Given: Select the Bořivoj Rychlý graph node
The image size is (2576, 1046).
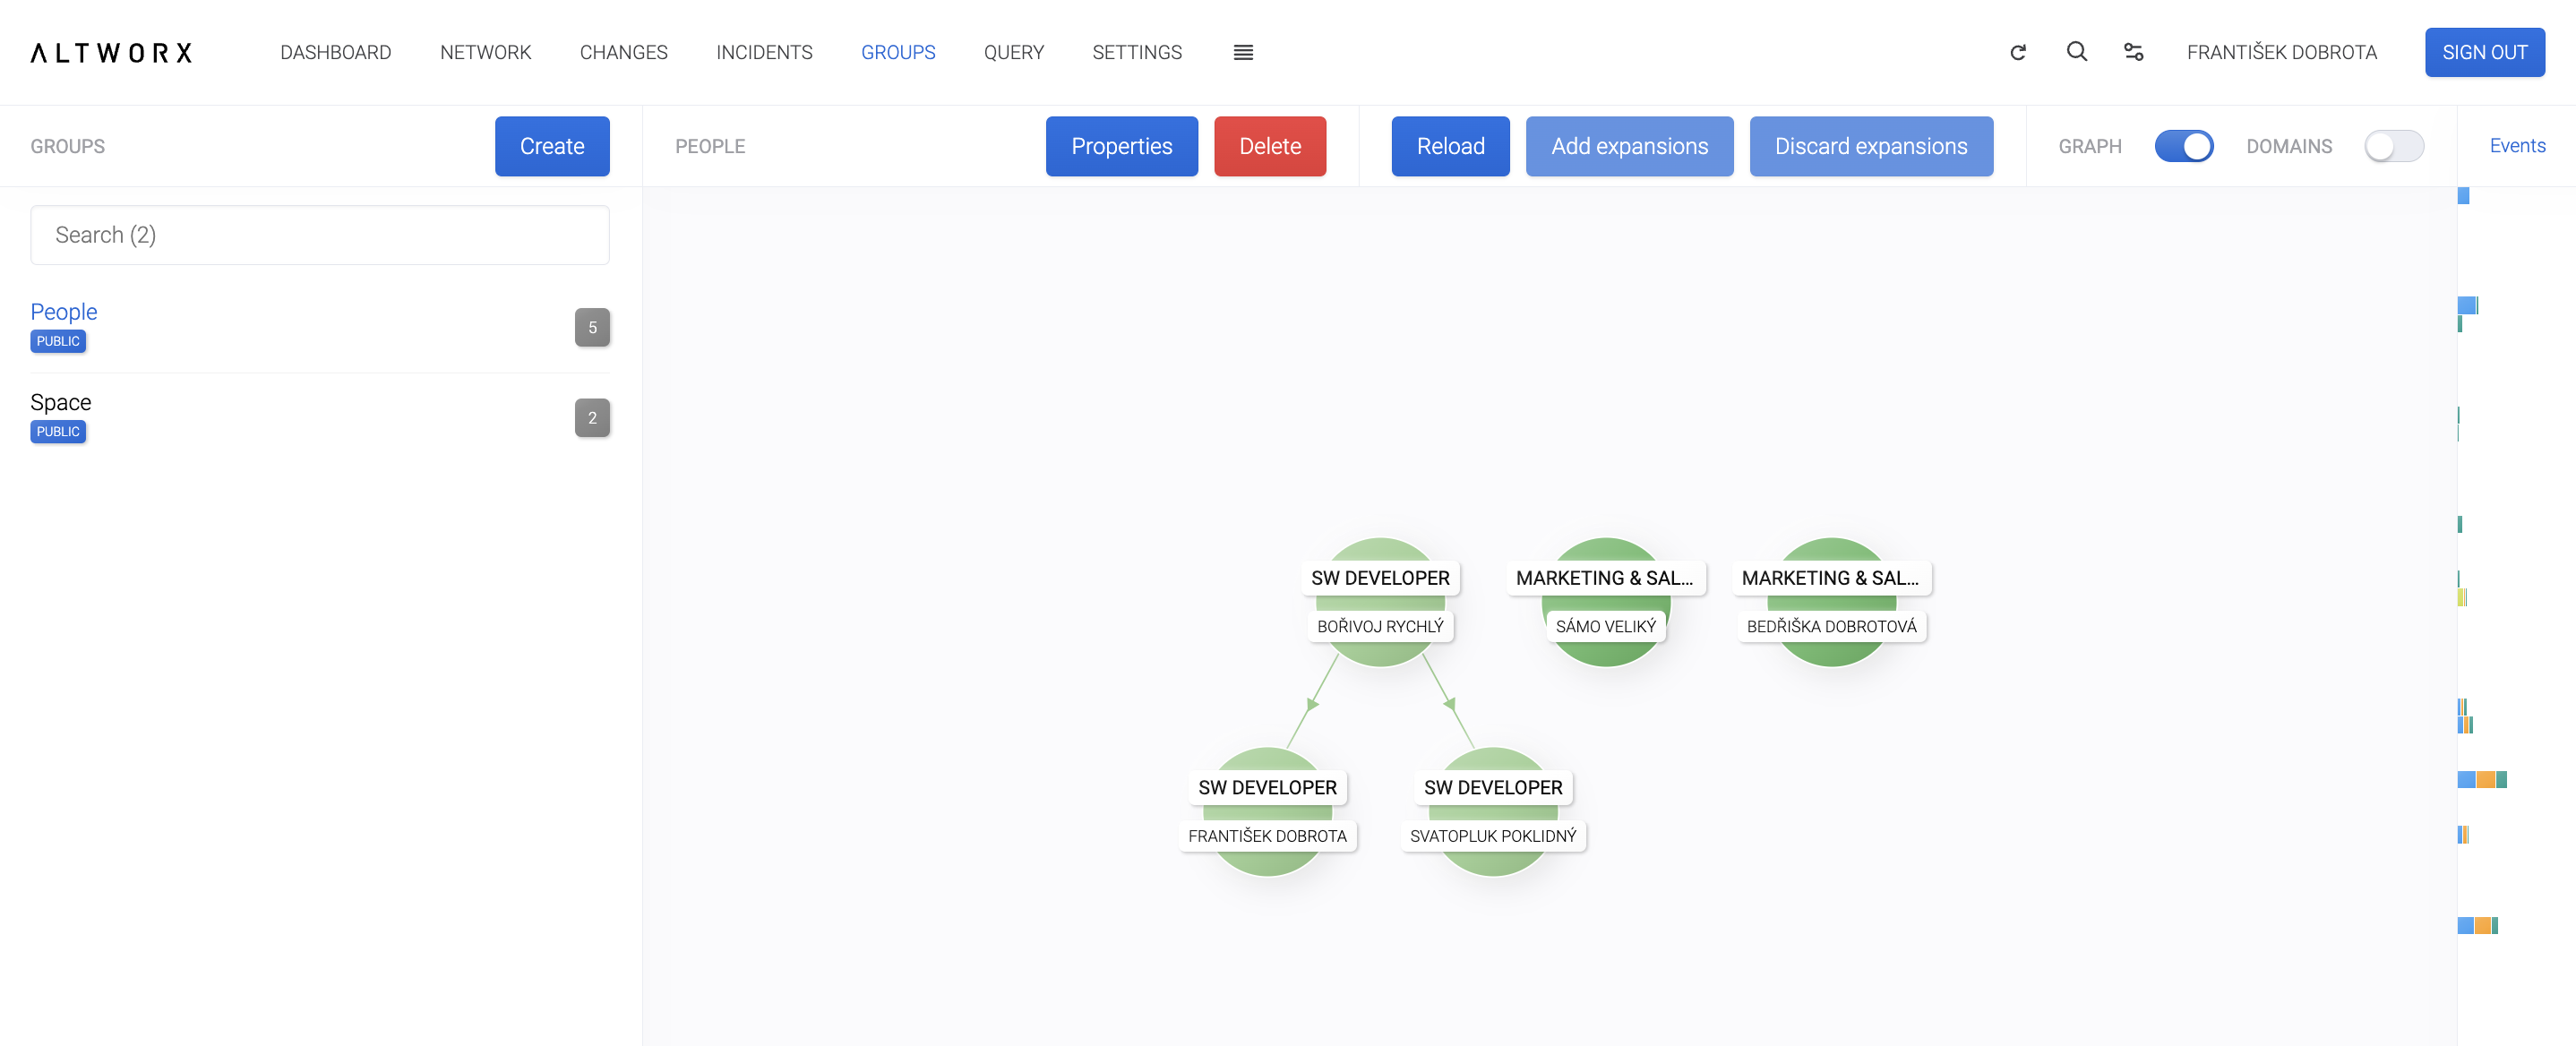Looking at the screenshot, I should [1379, 602].
